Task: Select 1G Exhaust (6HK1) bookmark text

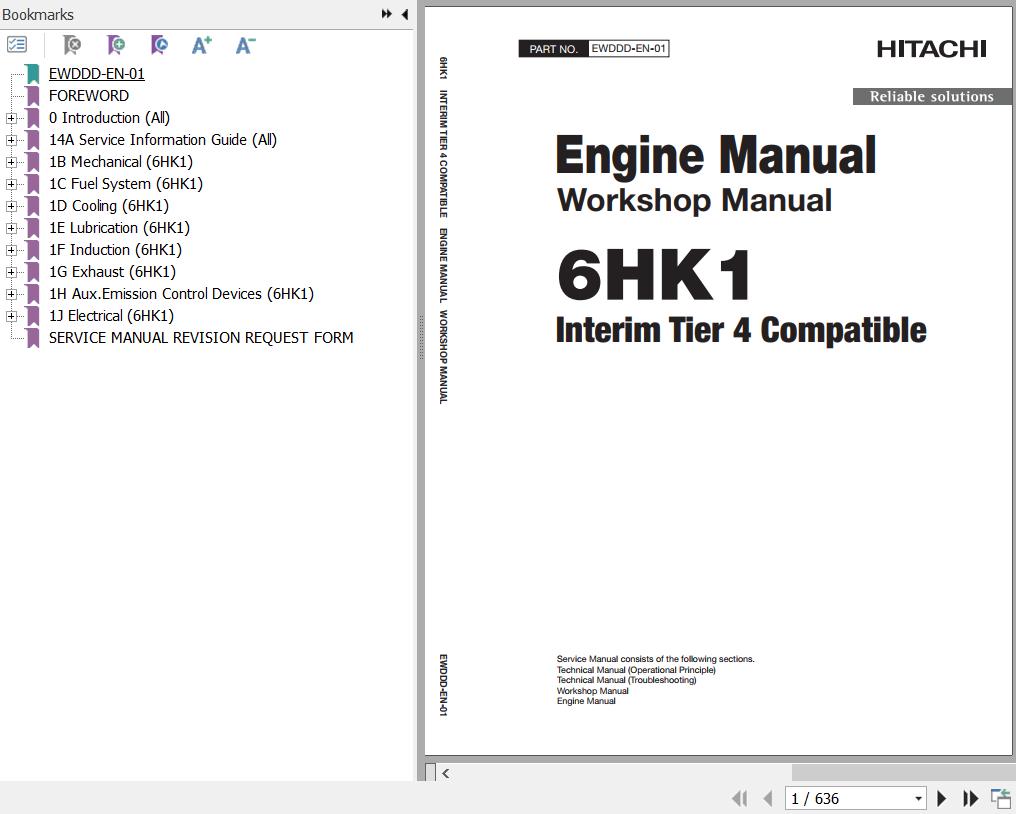Action: pos(112,272)
